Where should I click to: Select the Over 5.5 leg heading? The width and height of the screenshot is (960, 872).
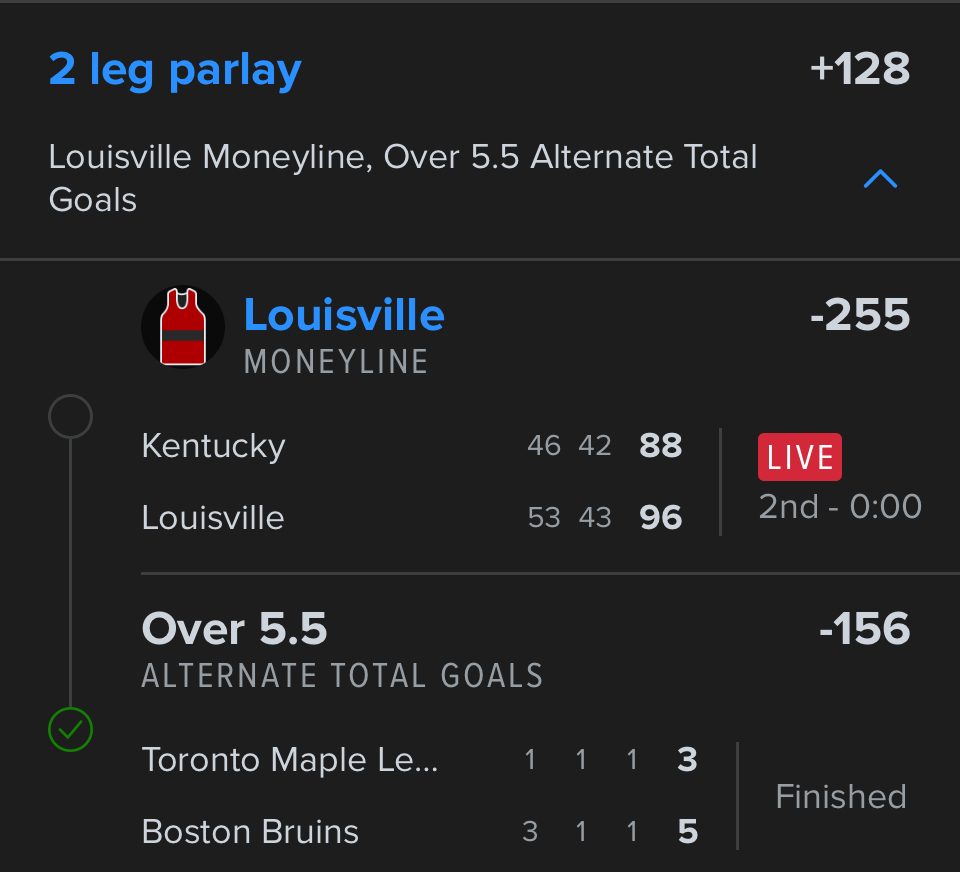tap(235, 629)
